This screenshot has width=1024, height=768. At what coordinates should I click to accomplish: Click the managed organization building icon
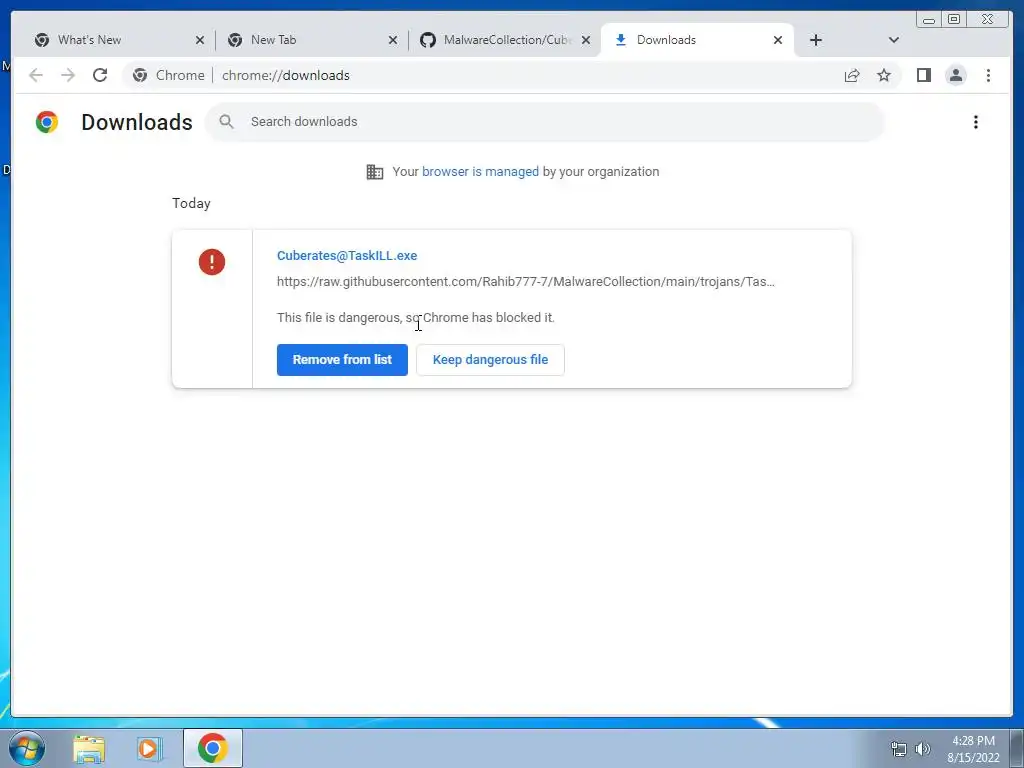[375, 172]
